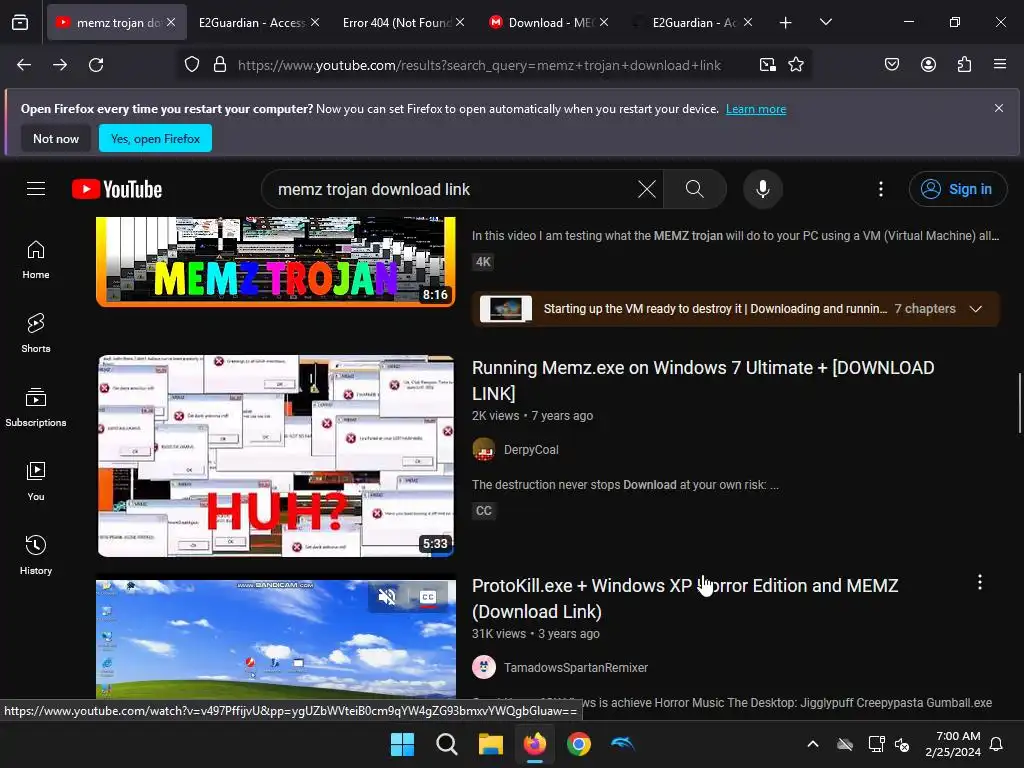The height and width of the screenshot is (768, 1024).
Task: Go to YouTube home via logo
Action: pyautogui.click(x=117, y=189)
